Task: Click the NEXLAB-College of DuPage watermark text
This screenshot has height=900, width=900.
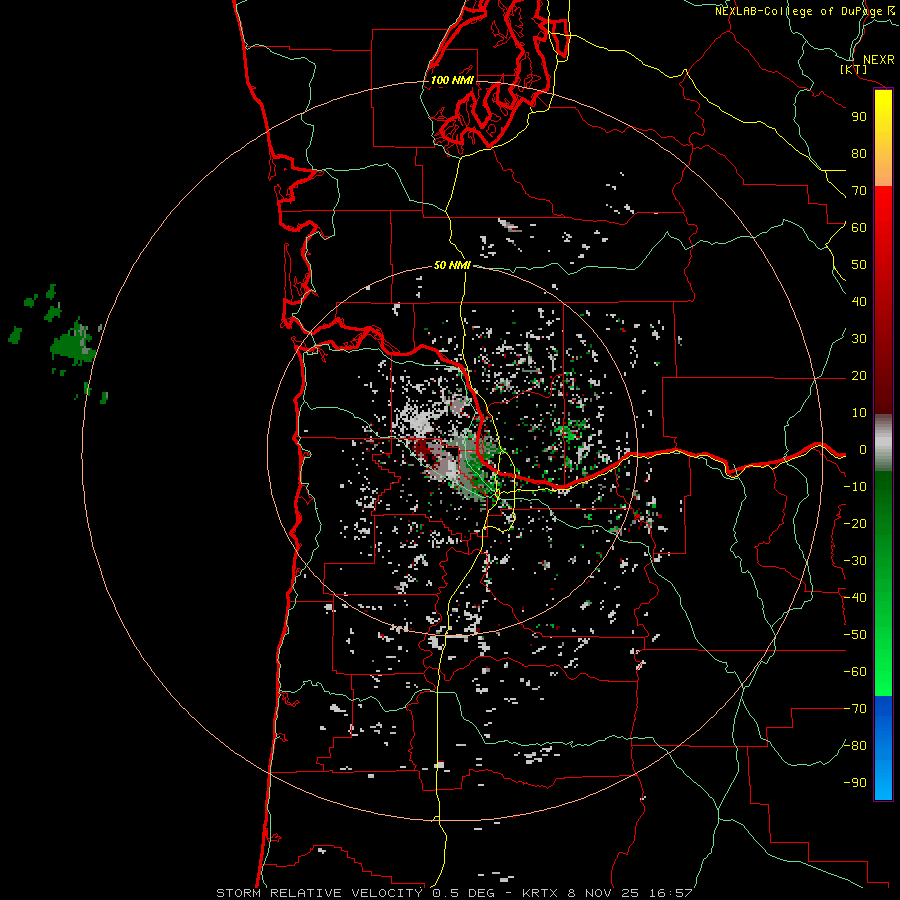Action: 805,11
